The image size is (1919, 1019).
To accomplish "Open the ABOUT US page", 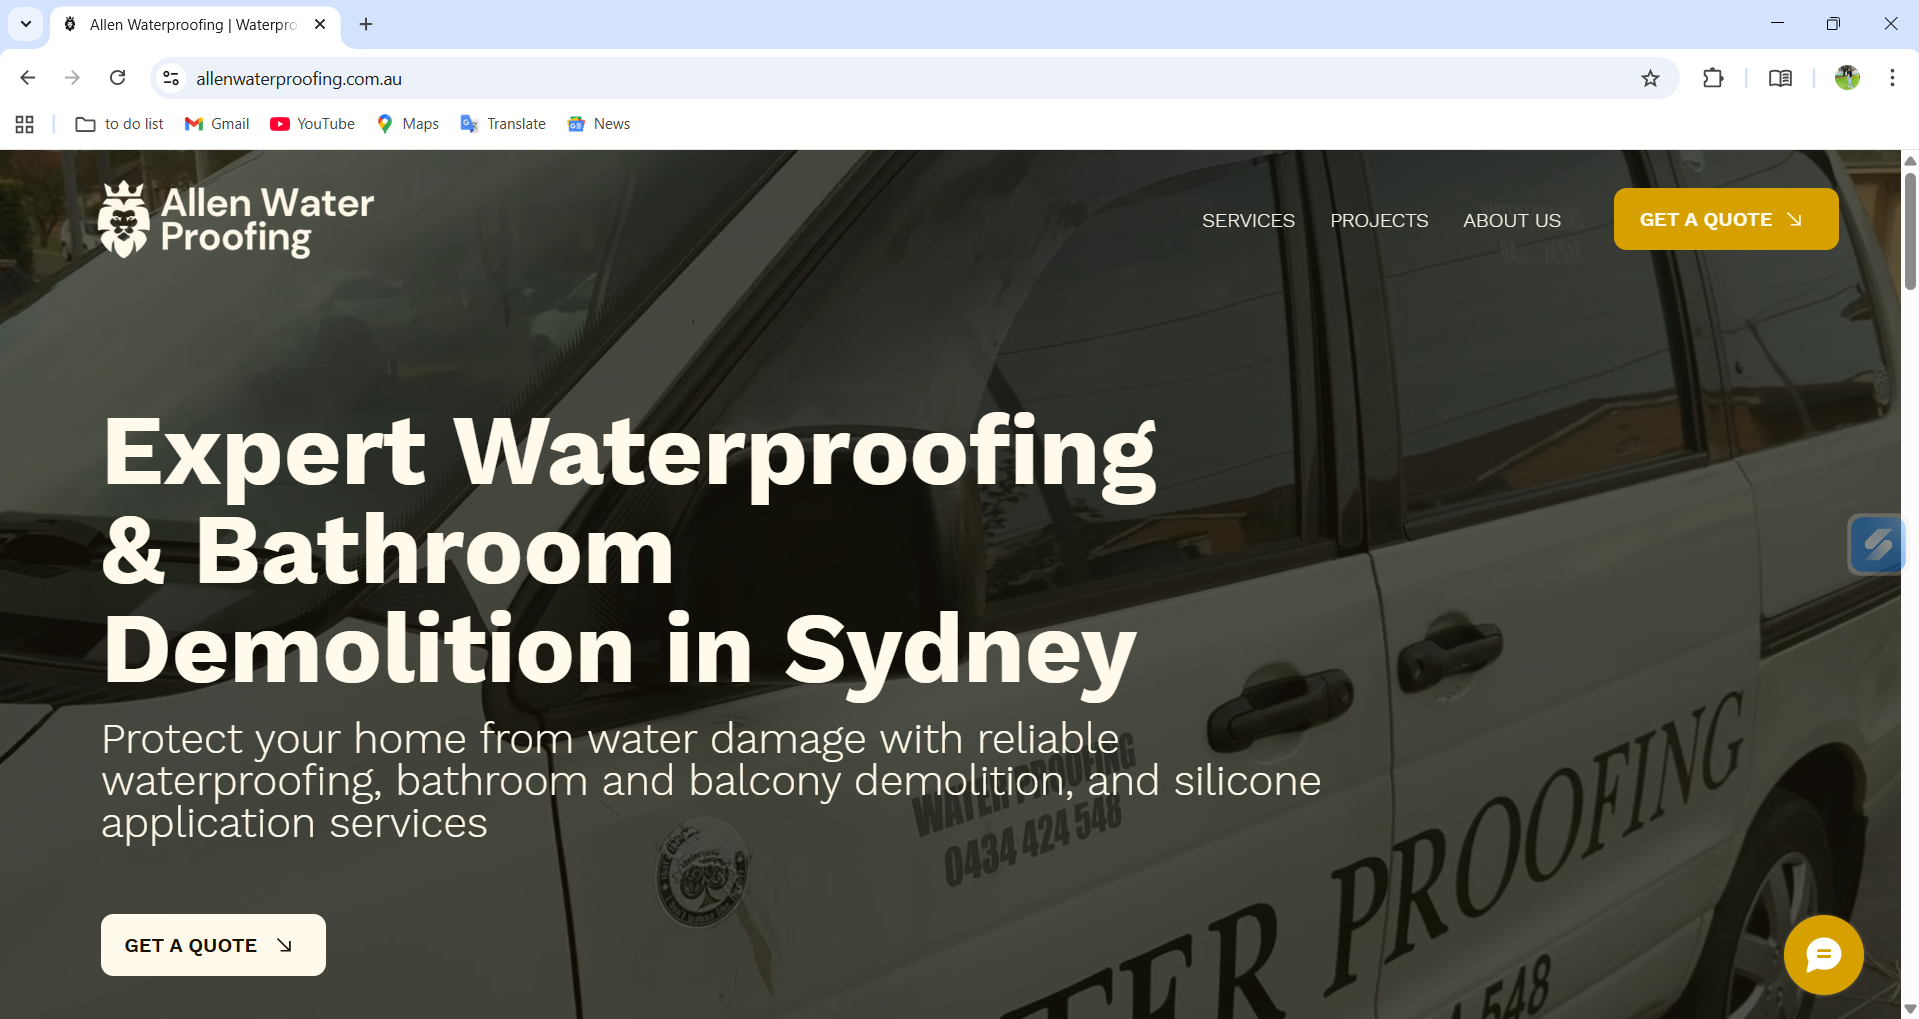I will [x=1511, y=221].
